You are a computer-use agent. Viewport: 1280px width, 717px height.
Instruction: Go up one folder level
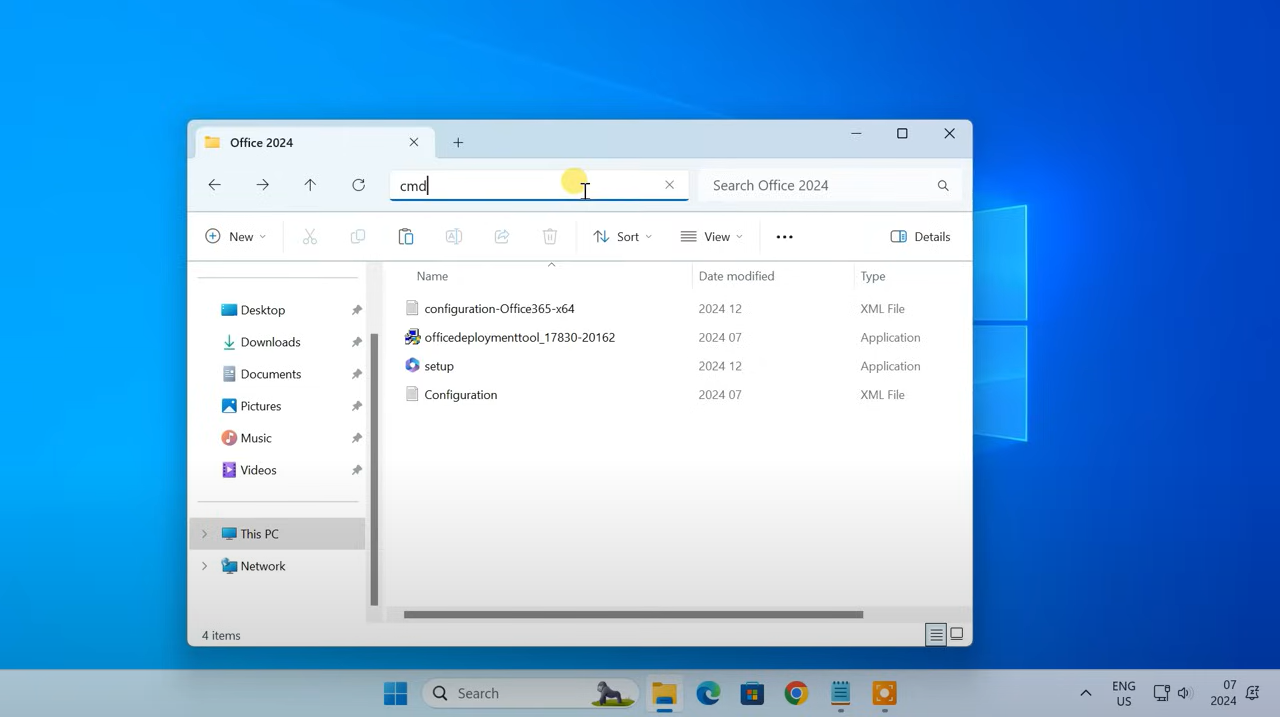pos(310,185)
